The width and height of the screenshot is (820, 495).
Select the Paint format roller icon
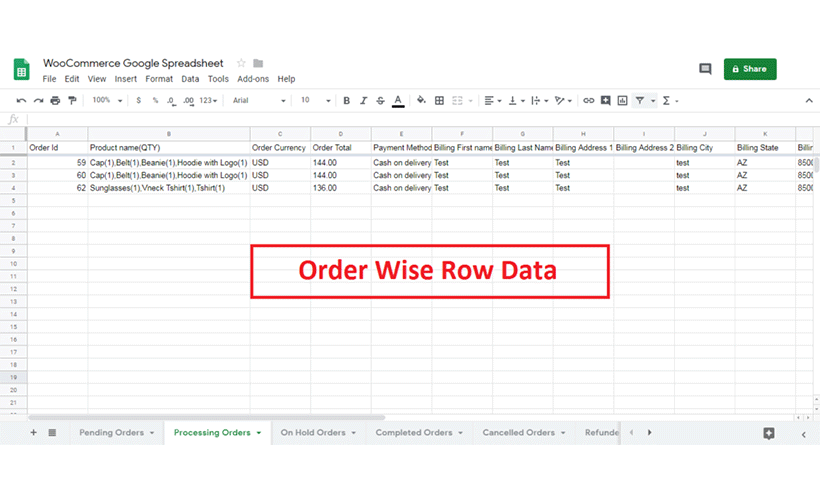click(x=72, y=100)
